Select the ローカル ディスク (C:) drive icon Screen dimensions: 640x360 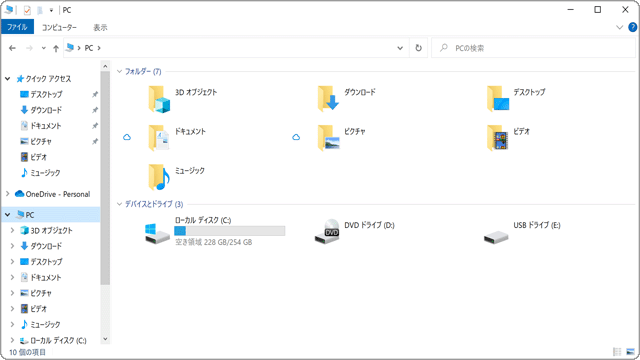[157, 233]
